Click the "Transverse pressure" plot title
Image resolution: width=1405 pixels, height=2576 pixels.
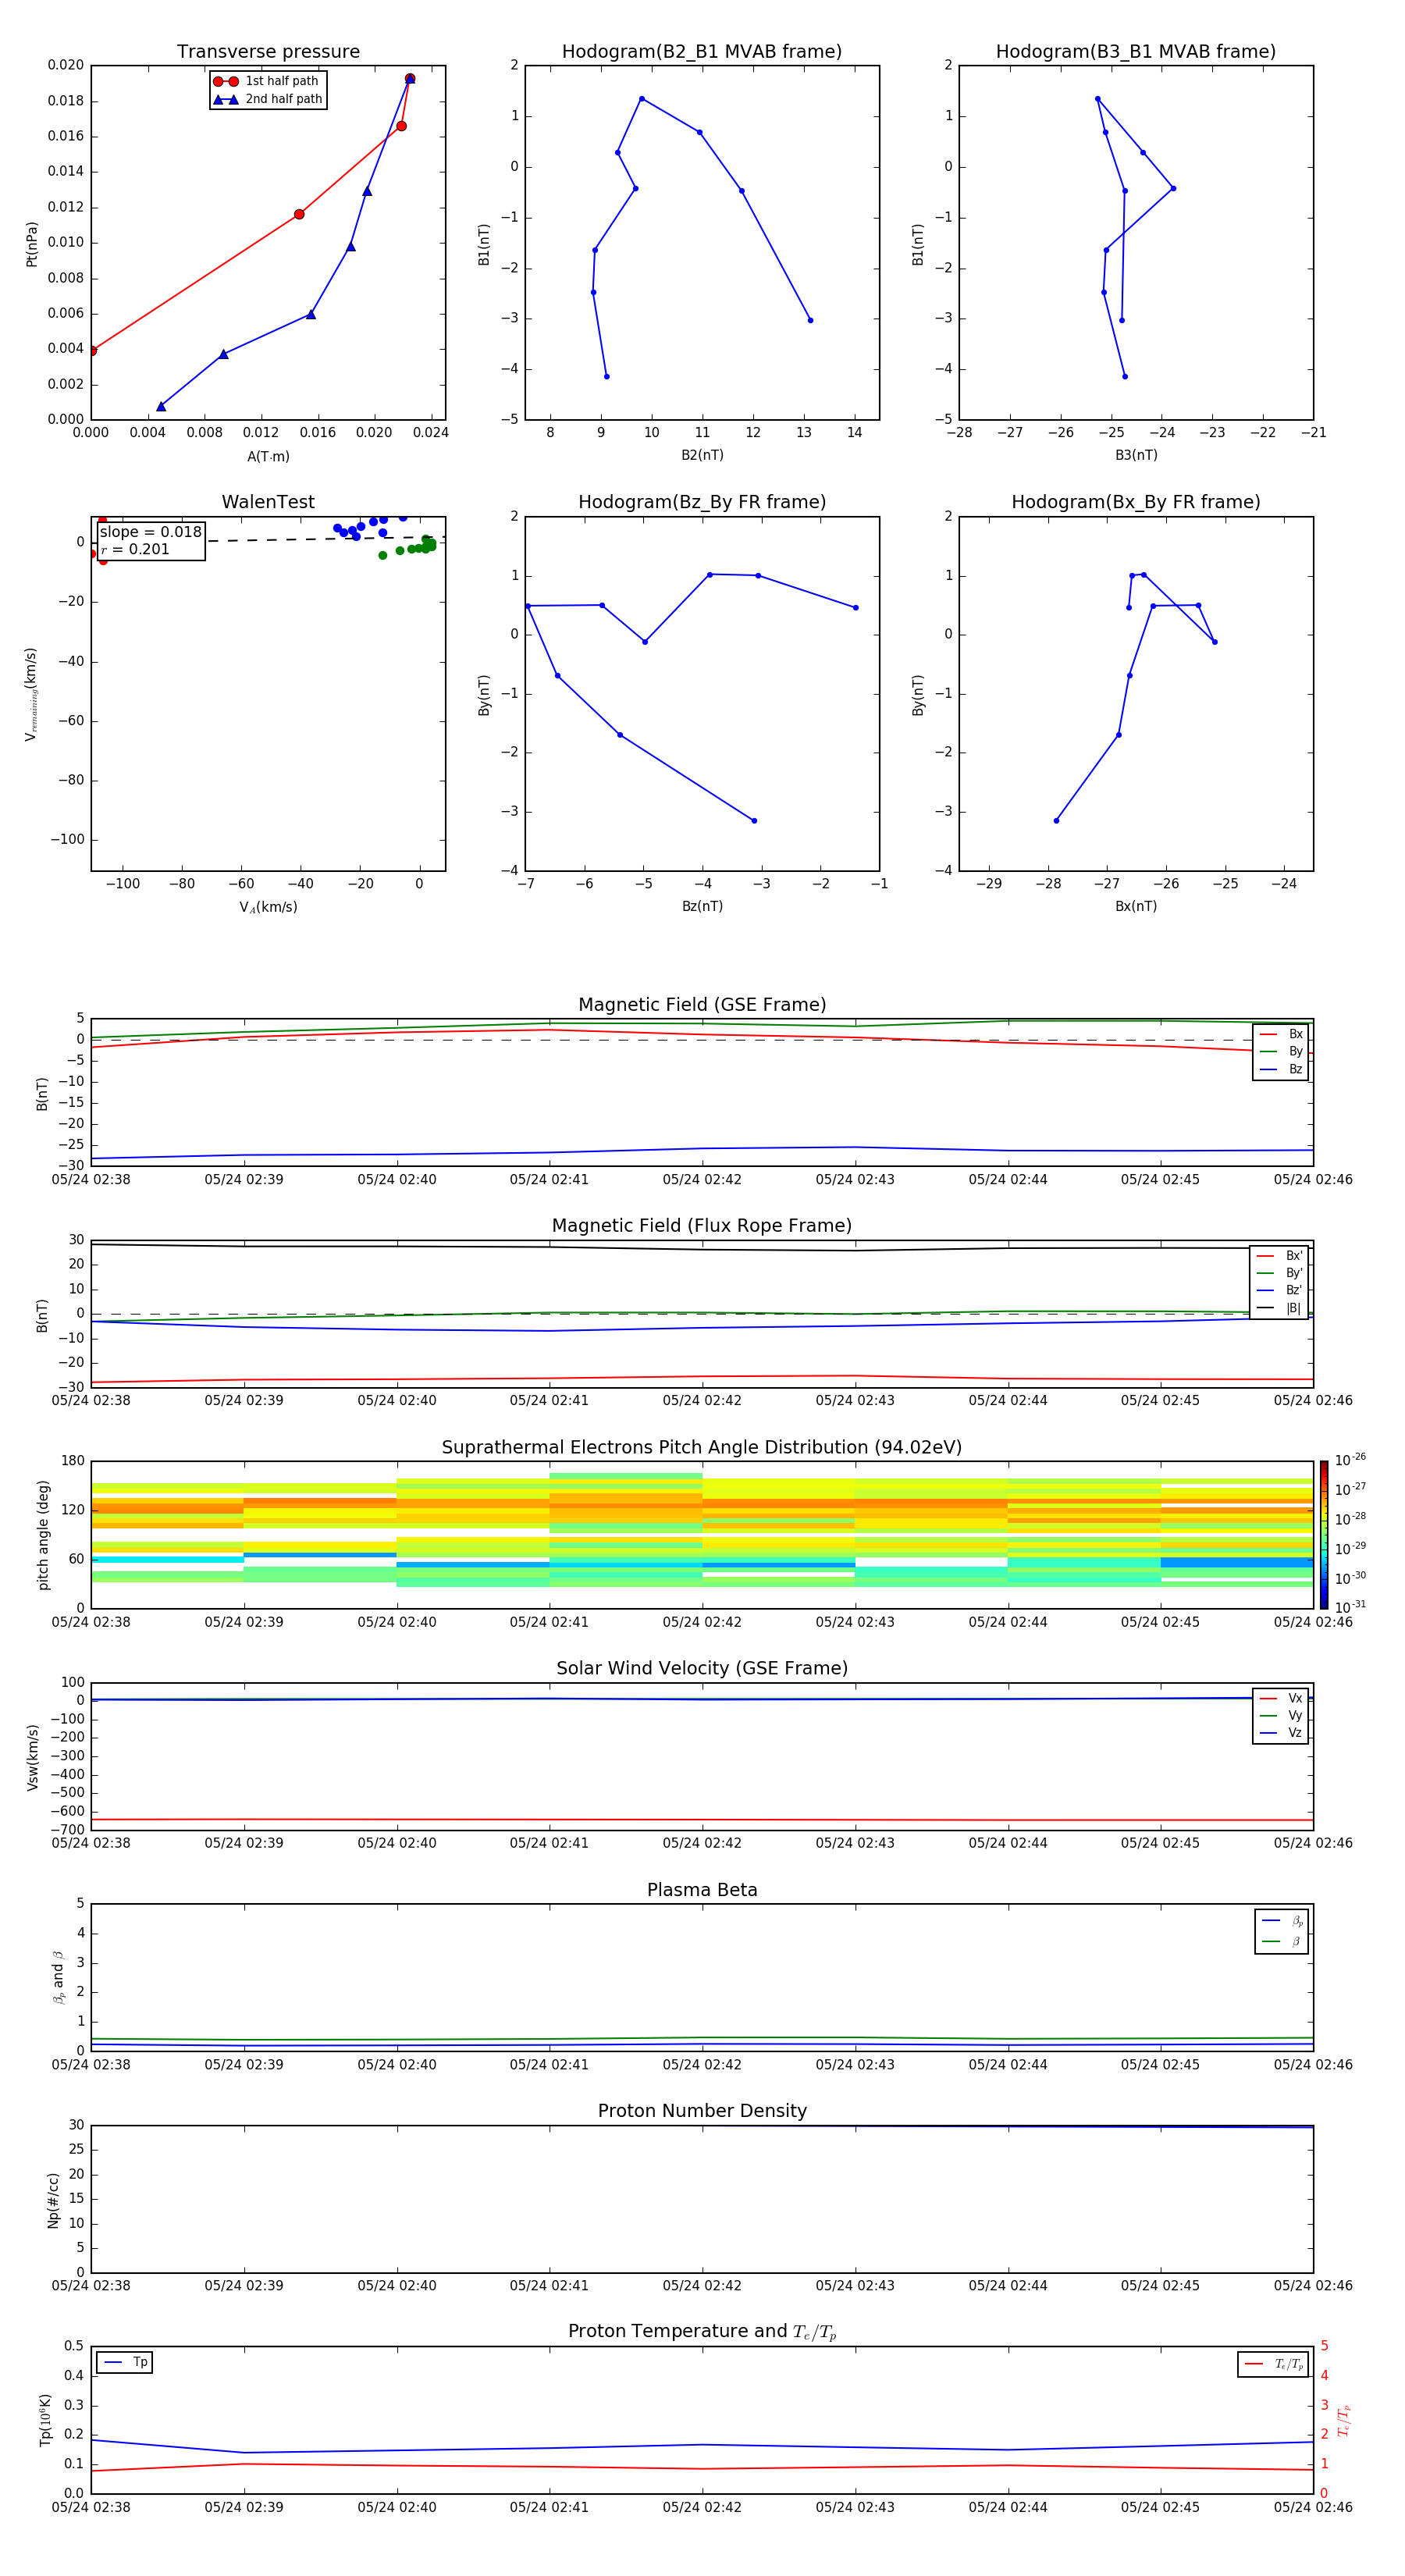point(268,52)
